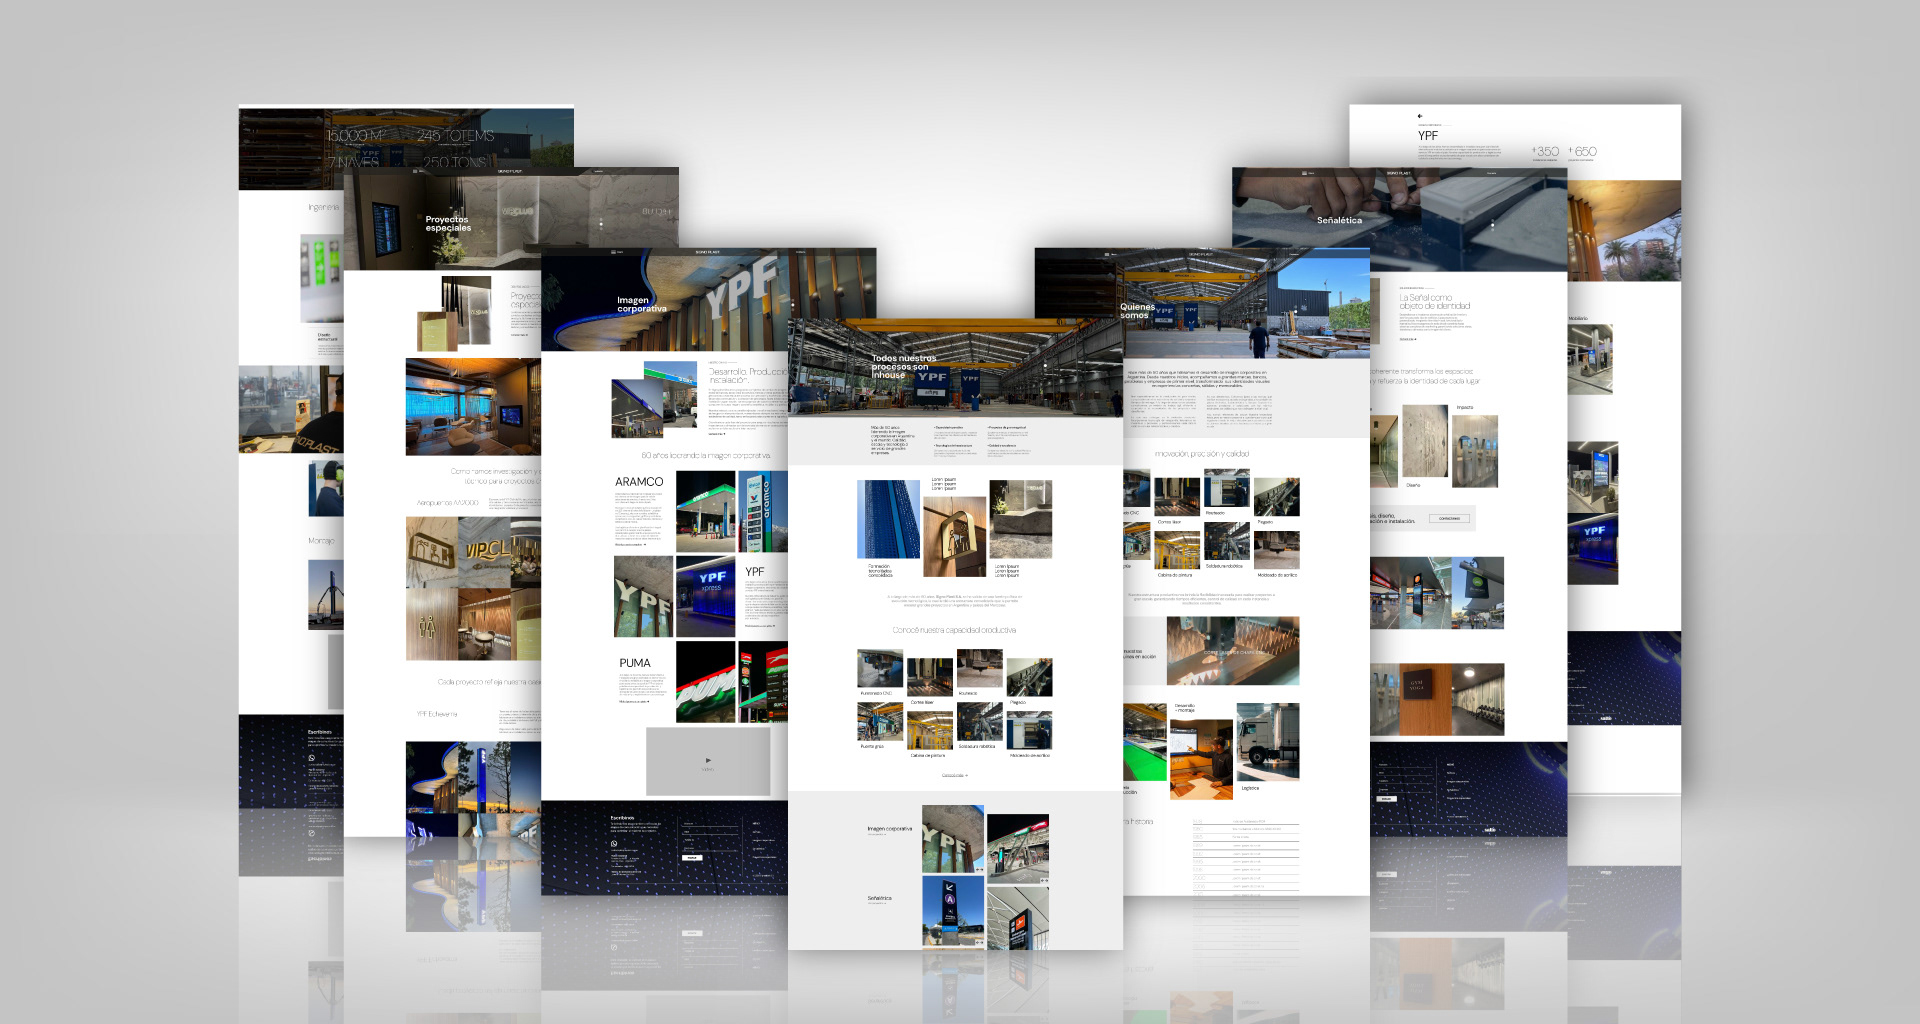Open Plegado thumbnail on center page

coord(1029,677)
